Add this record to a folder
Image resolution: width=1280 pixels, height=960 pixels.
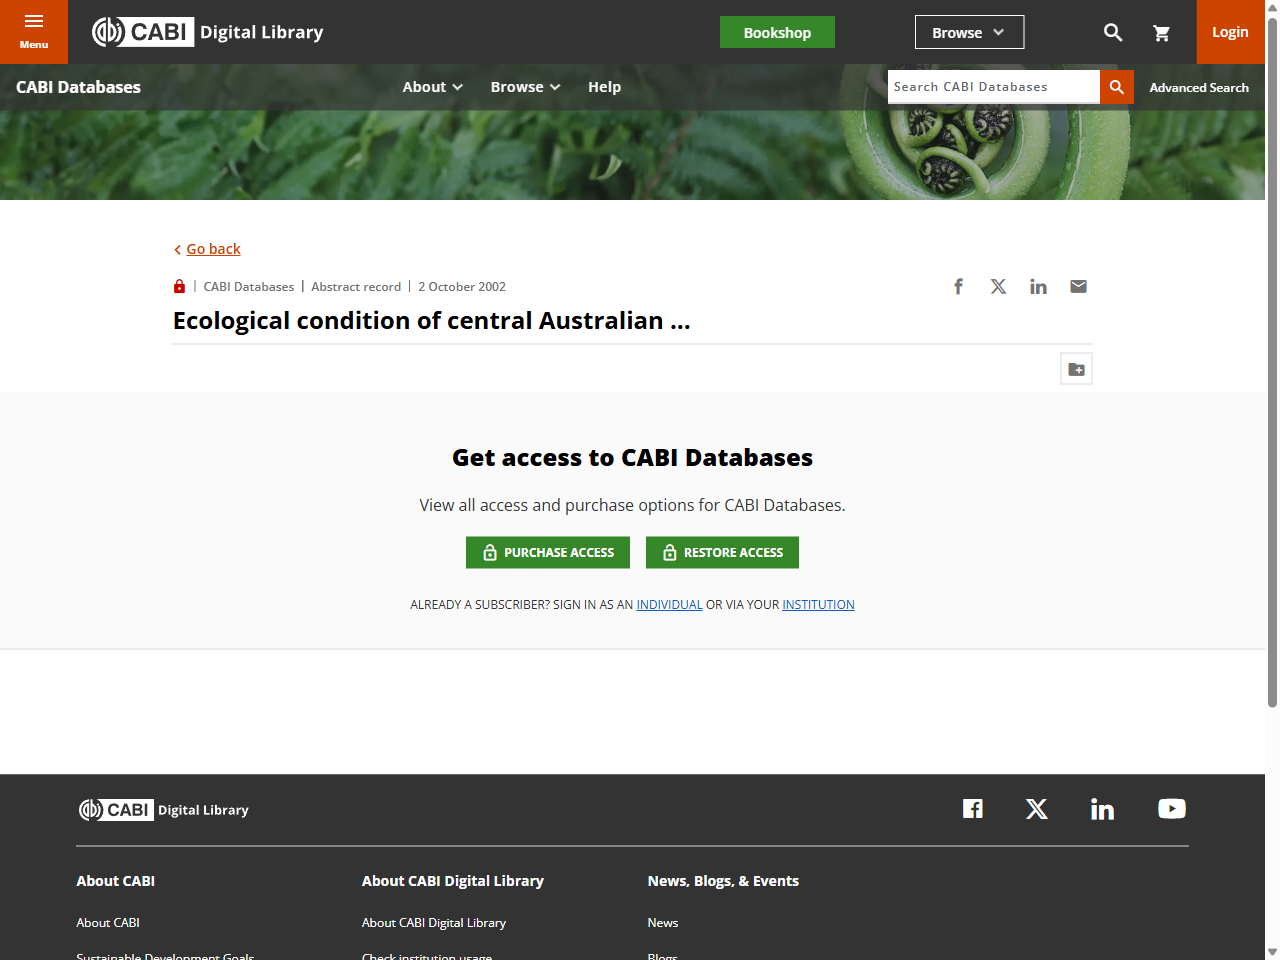pos(1076,368)
